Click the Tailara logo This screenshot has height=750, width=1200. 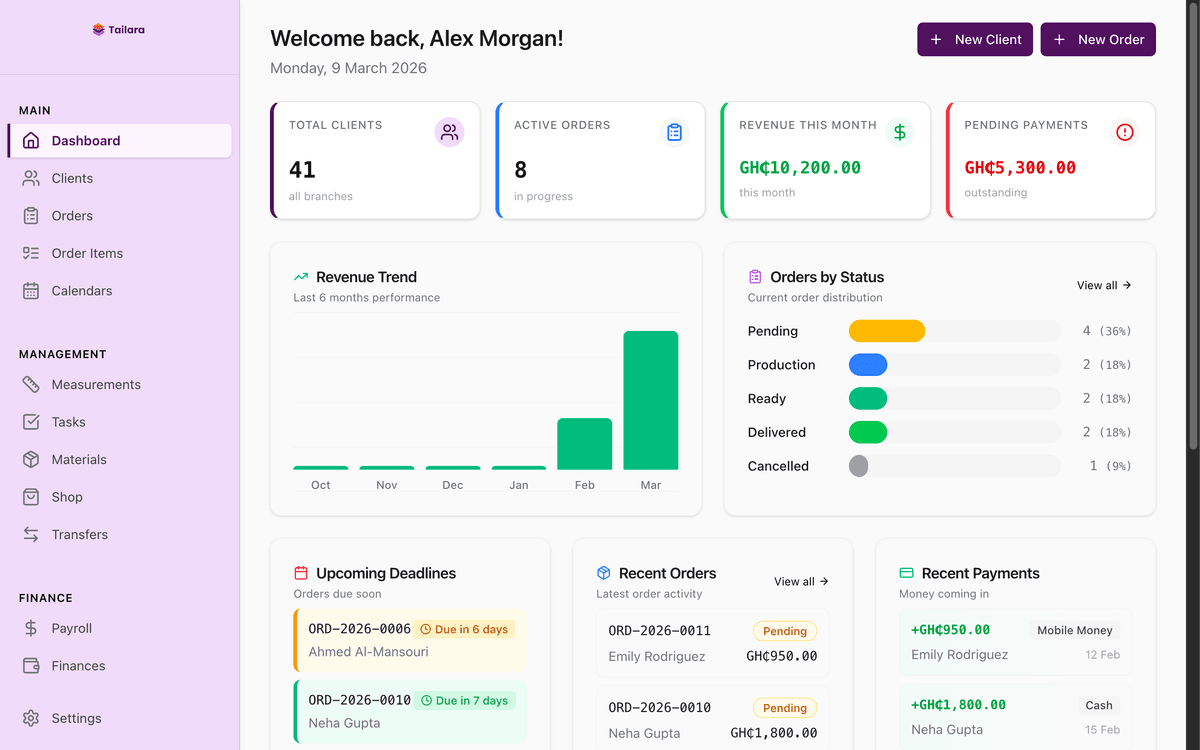pyautogui.click(x=117, y=29)
